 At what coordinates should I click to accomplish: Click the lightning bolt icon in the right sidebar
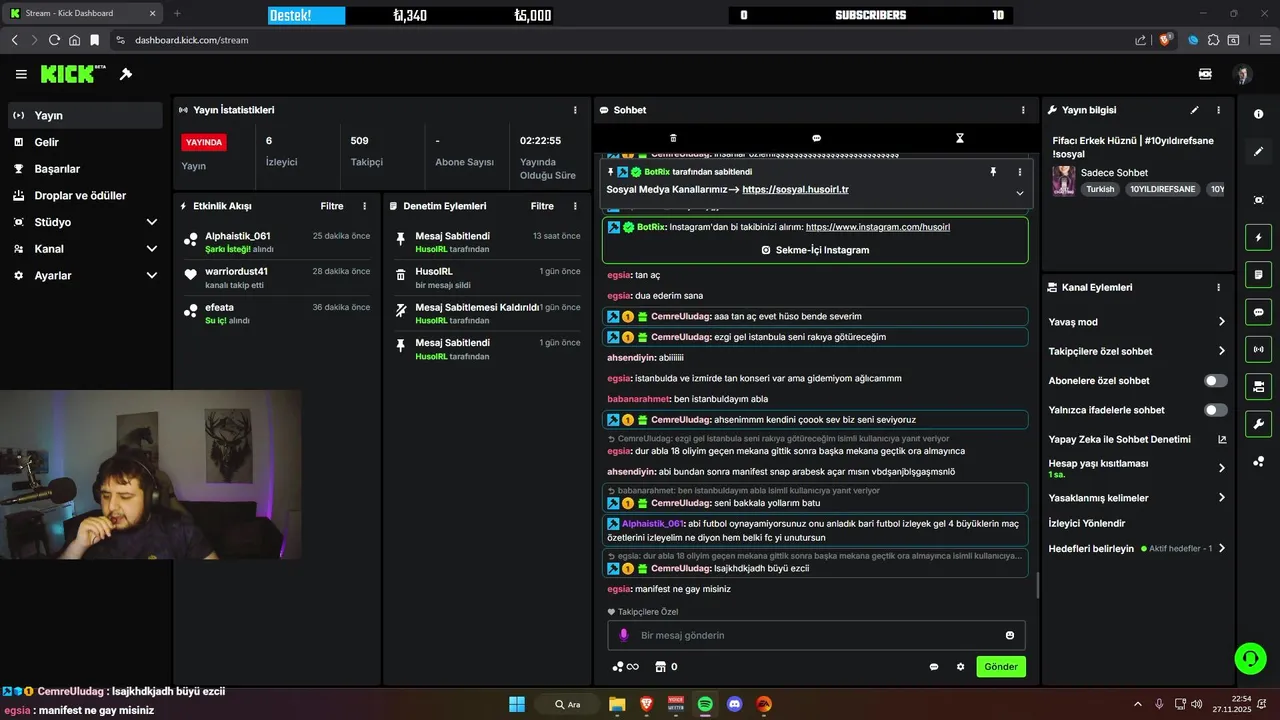pos(1258,238)
